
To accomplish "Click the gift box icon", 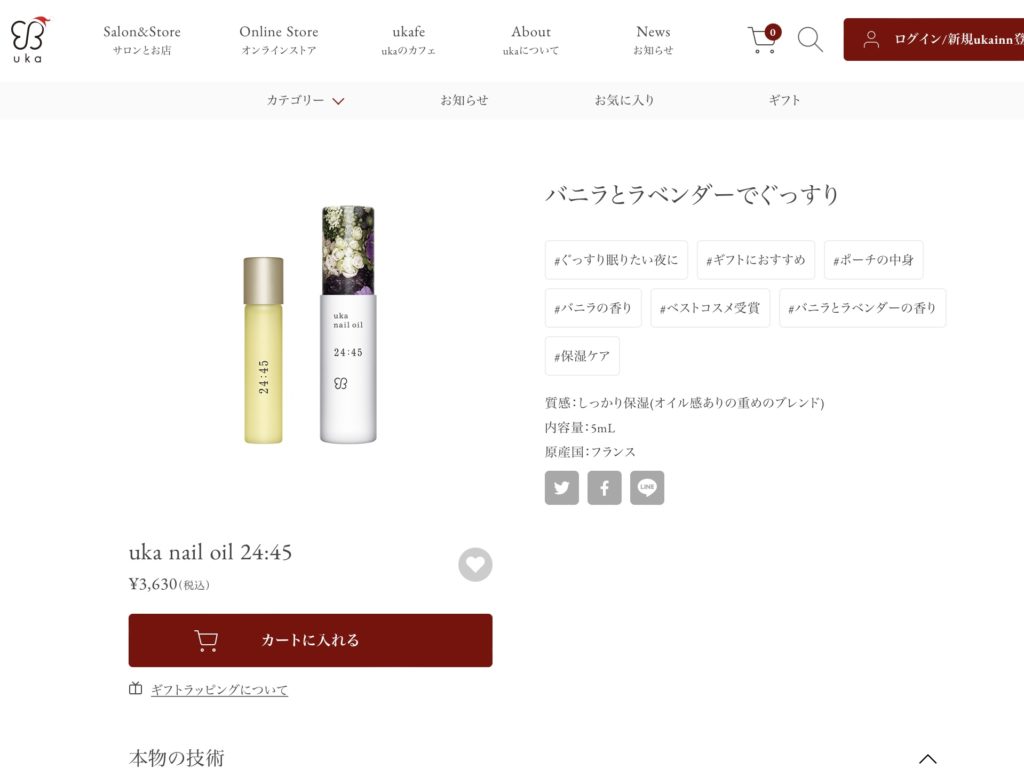I will click(x=135, y=688).
